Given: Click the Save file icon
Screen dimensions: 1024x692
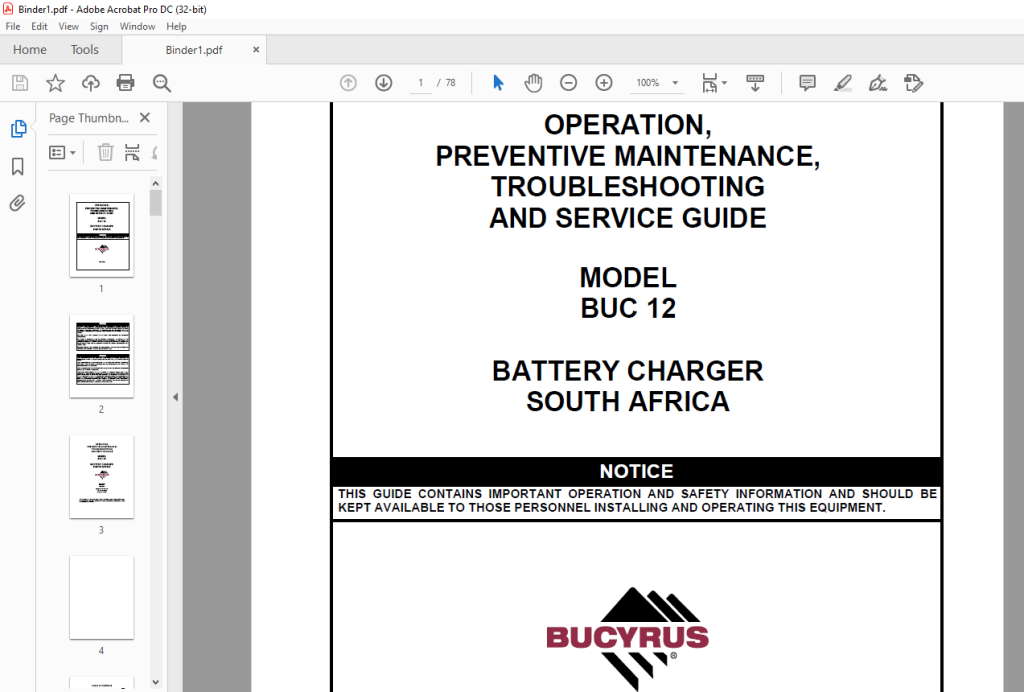Looking at the screenshot, I should 20,83.
